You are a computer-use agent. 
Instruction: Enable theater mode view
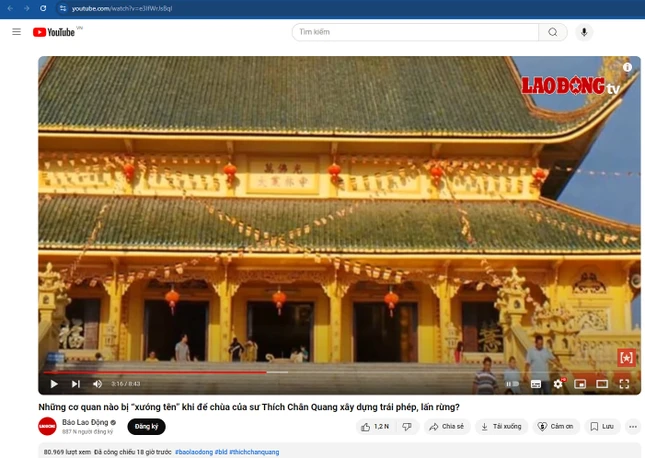(602, 384)
